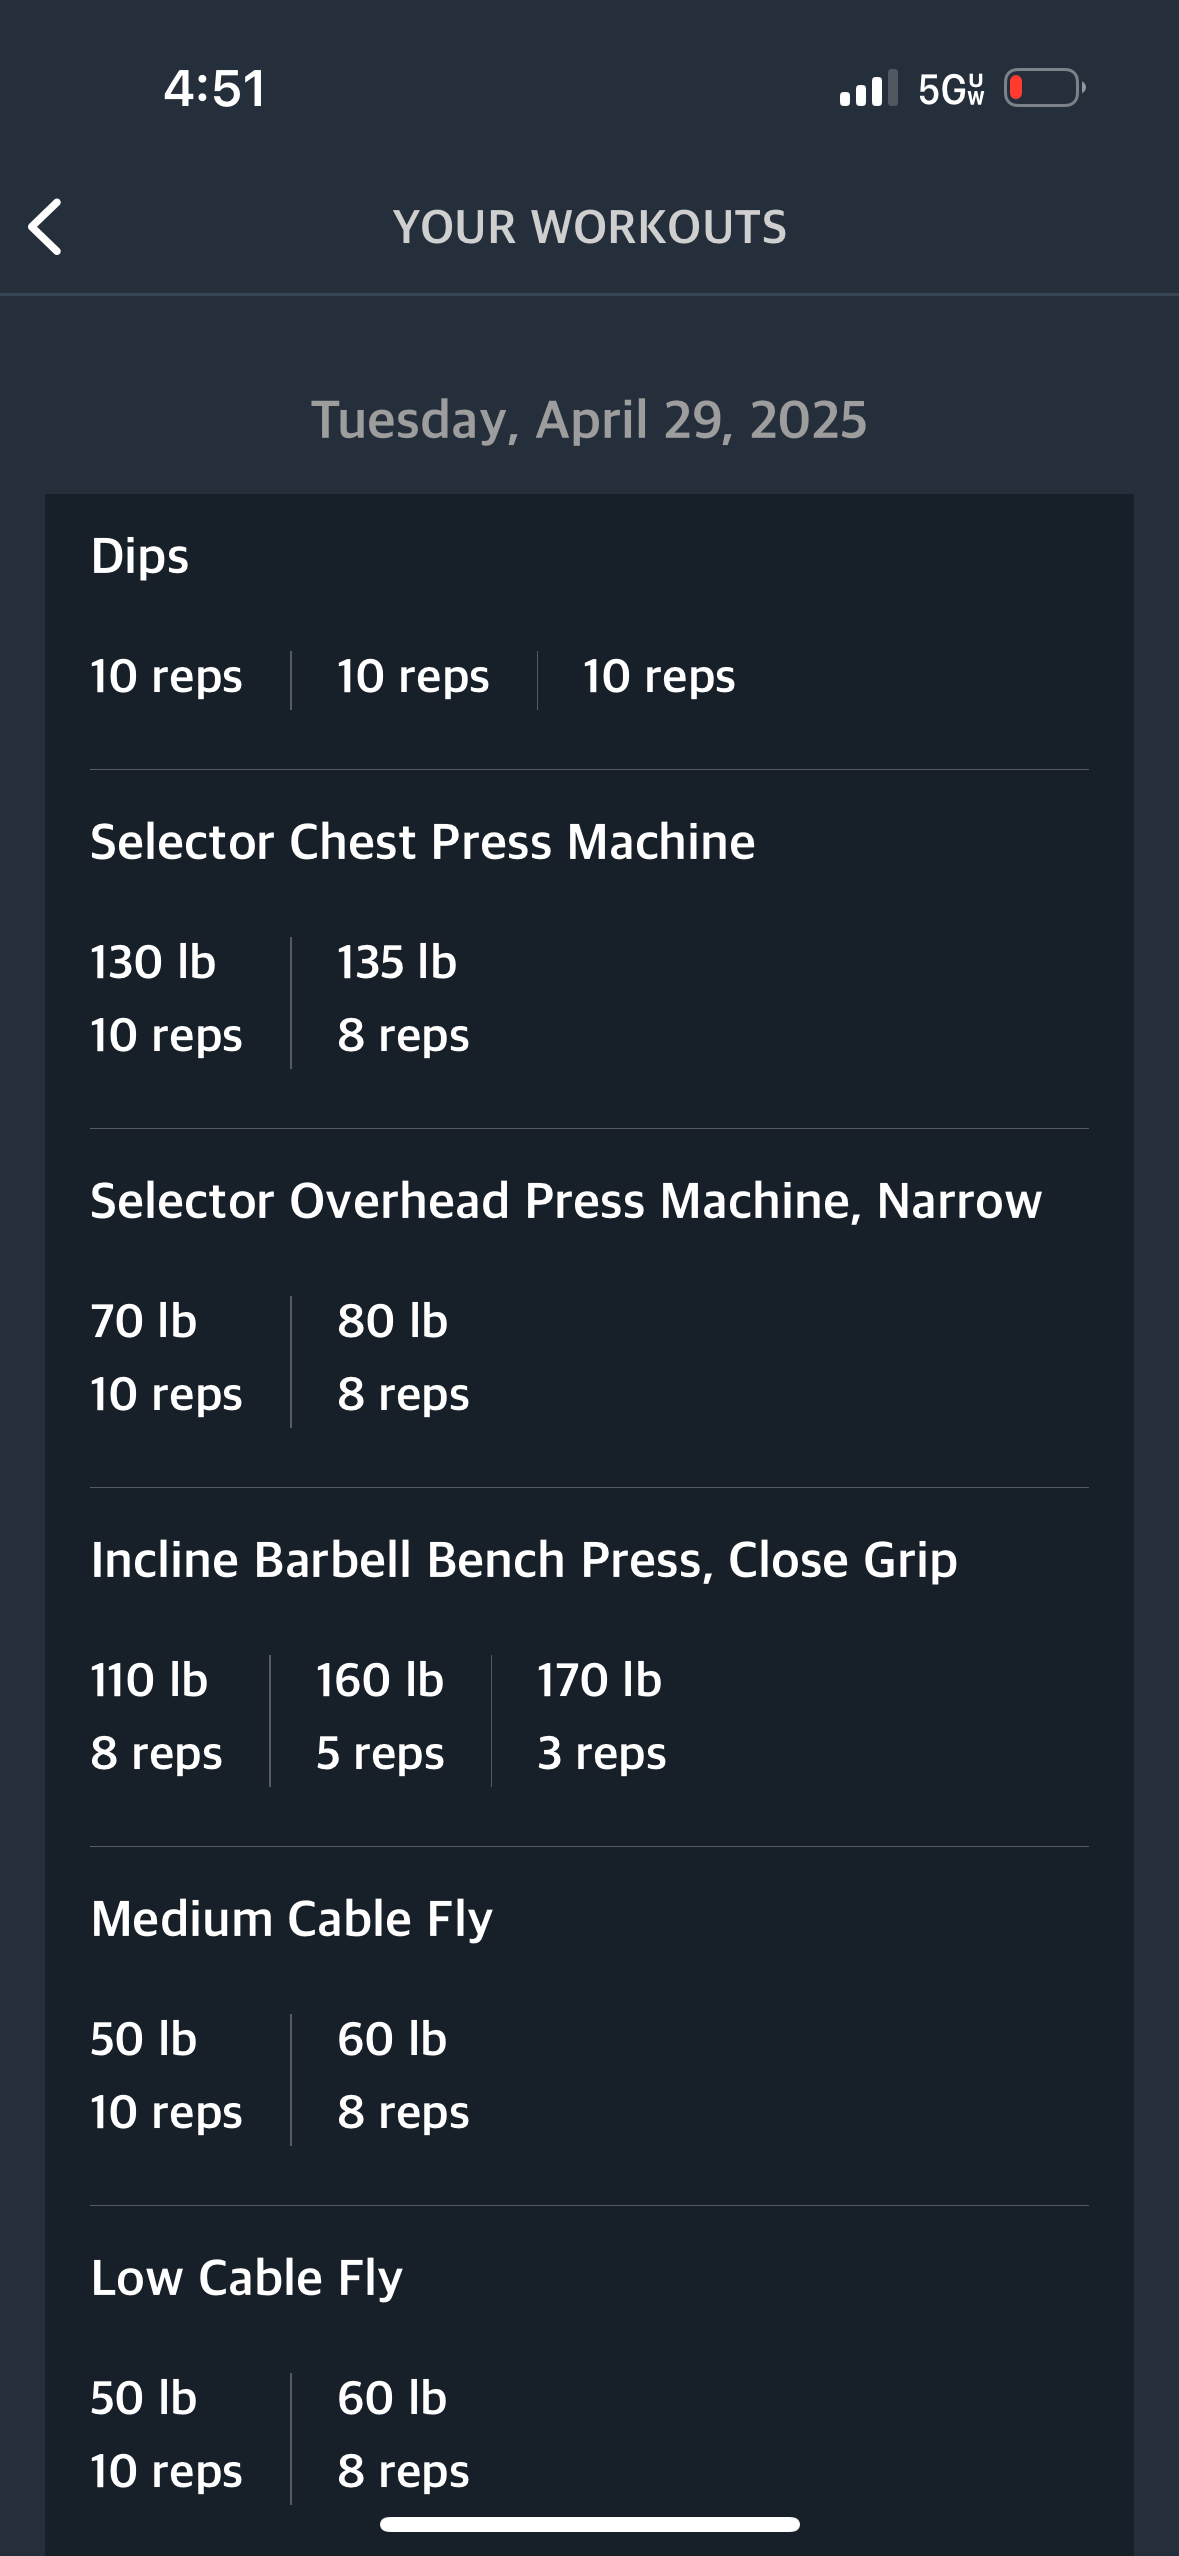Viewport: 1179px width, 2556px height.
Task: Tap the 5G network indicator
Action: point(951,89)
